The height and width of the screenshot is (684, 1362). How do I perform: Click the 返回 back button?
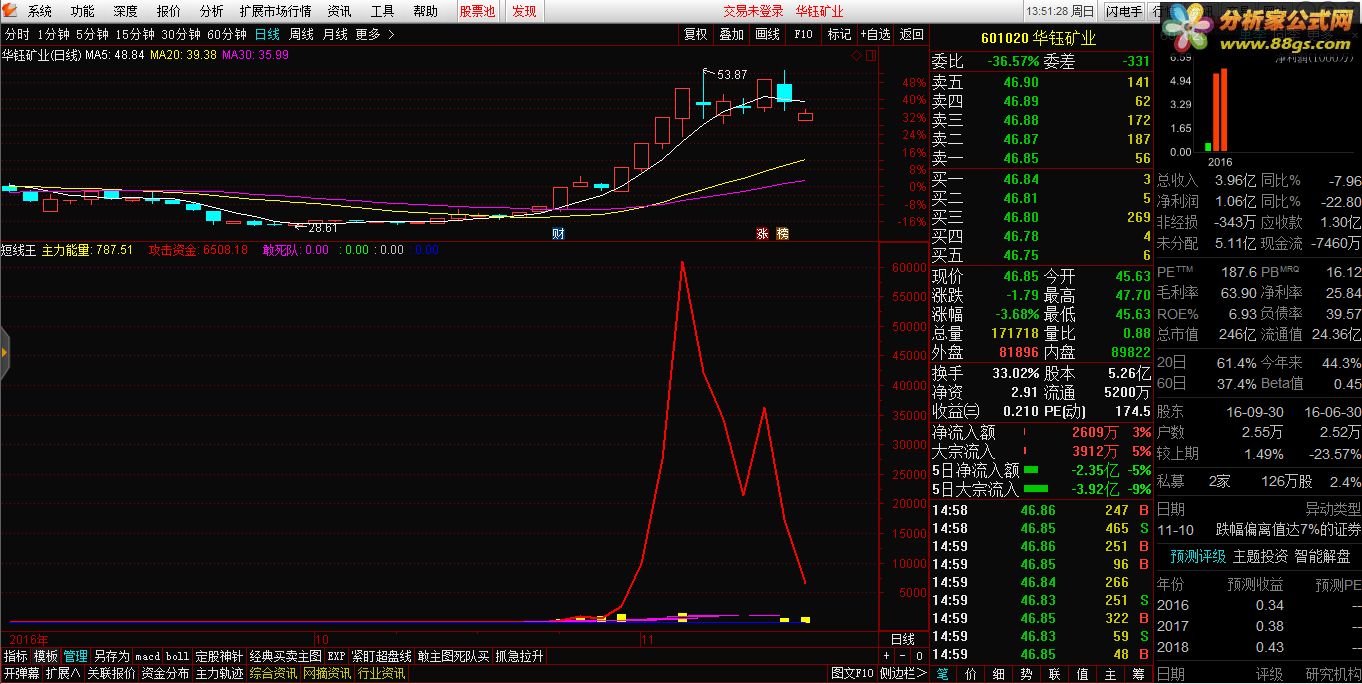pyautogui.click(x=911, y=34)
